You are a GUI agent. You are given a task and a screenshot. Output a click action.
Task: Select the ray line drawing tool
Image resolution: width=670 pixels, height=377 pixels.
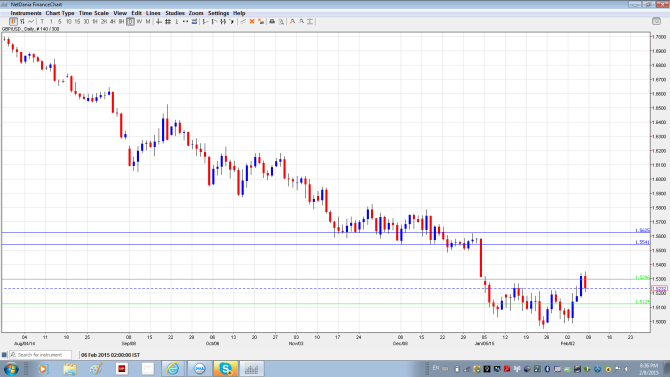214,21
